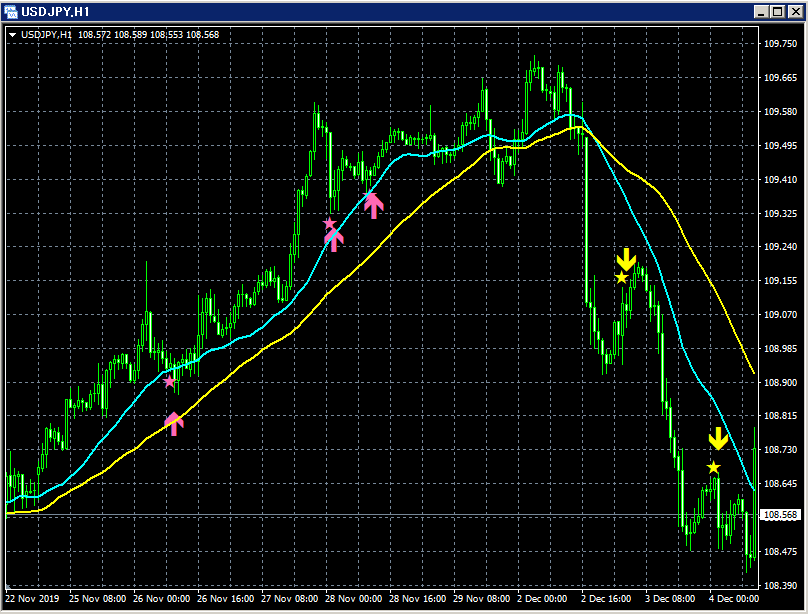This screenshot has height=614, width=808.
Task: Click the yellow down arrow near 4 Dec 00:00
Action: [718, 438]
